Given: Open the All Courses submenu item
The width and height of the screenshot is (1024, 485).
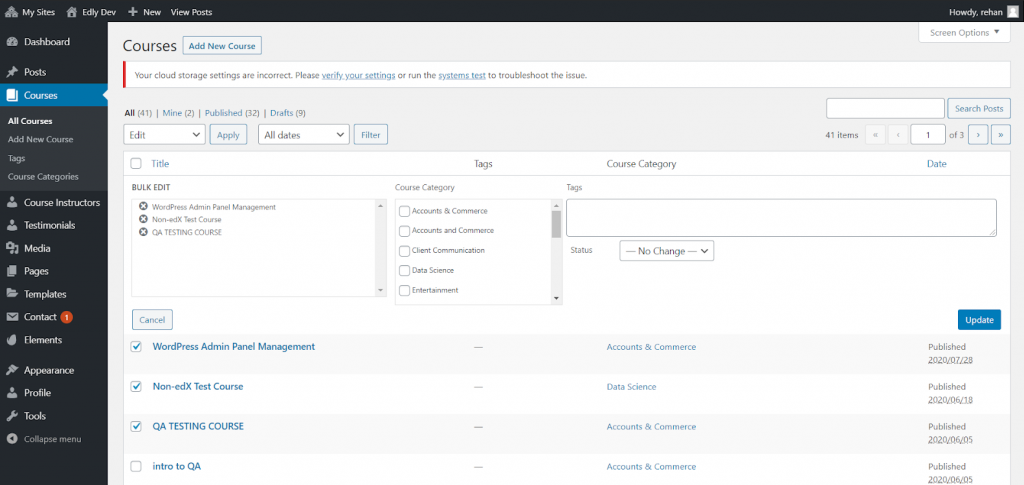Looking at the screenshot, I should (30, 121).
